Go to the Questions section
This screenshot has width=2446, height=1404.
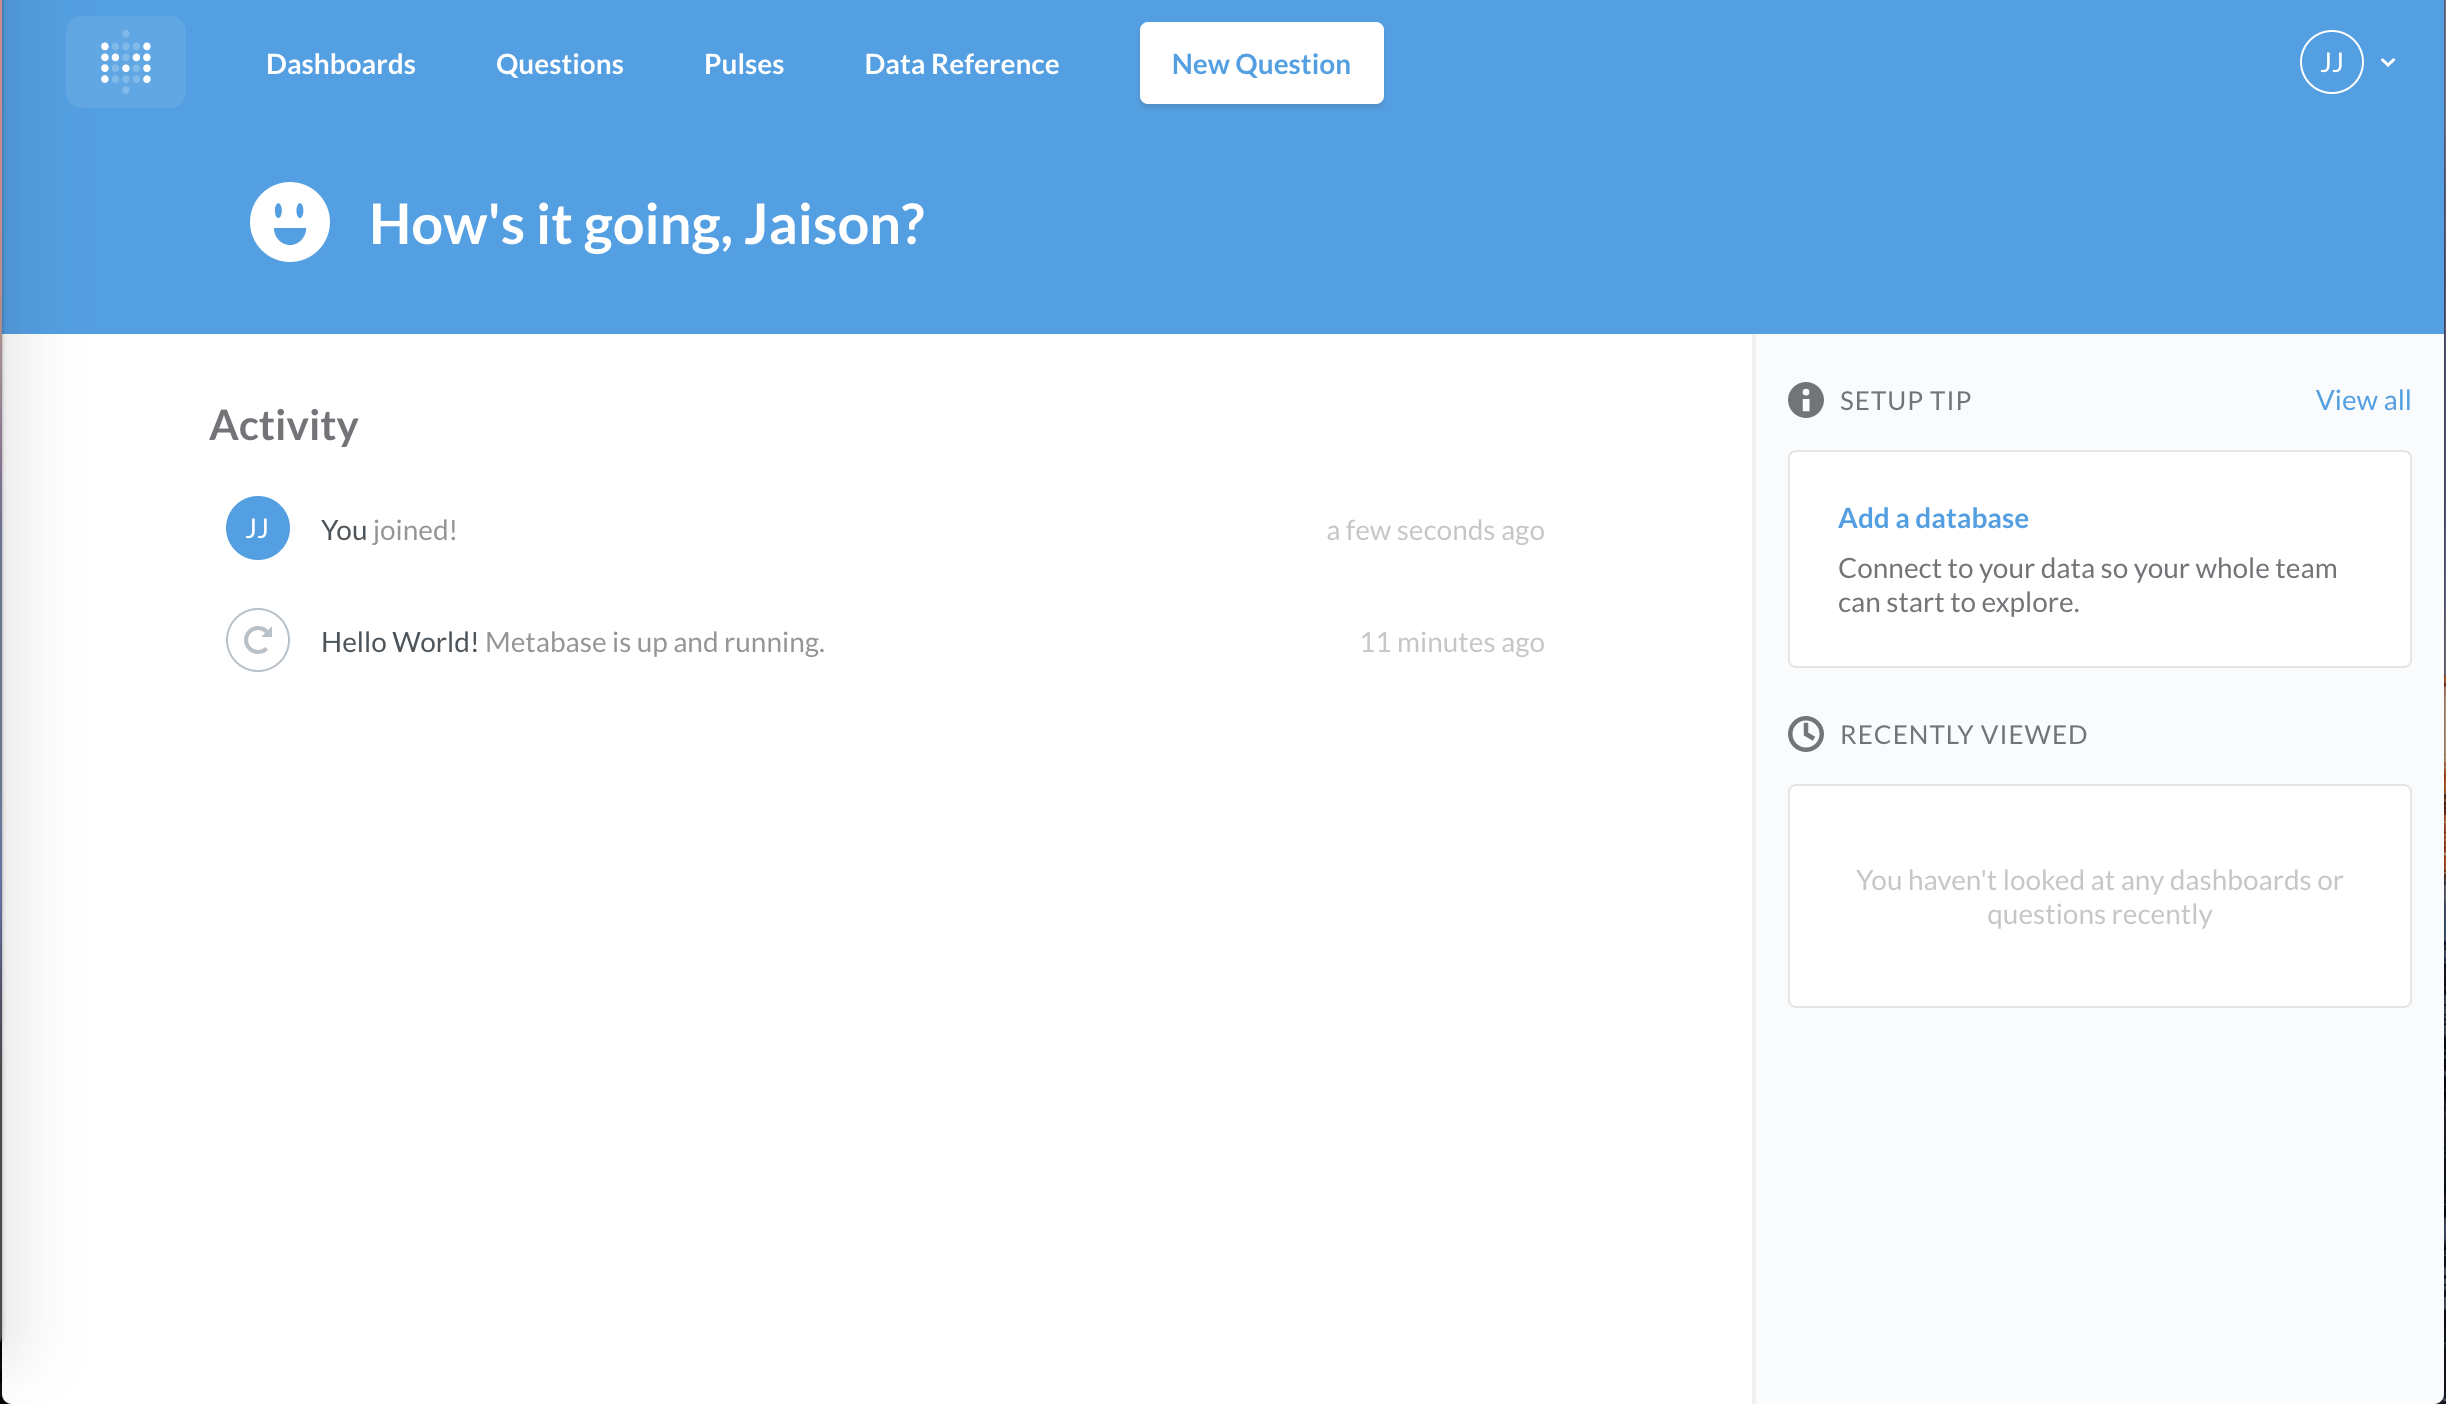pos(559,64)
